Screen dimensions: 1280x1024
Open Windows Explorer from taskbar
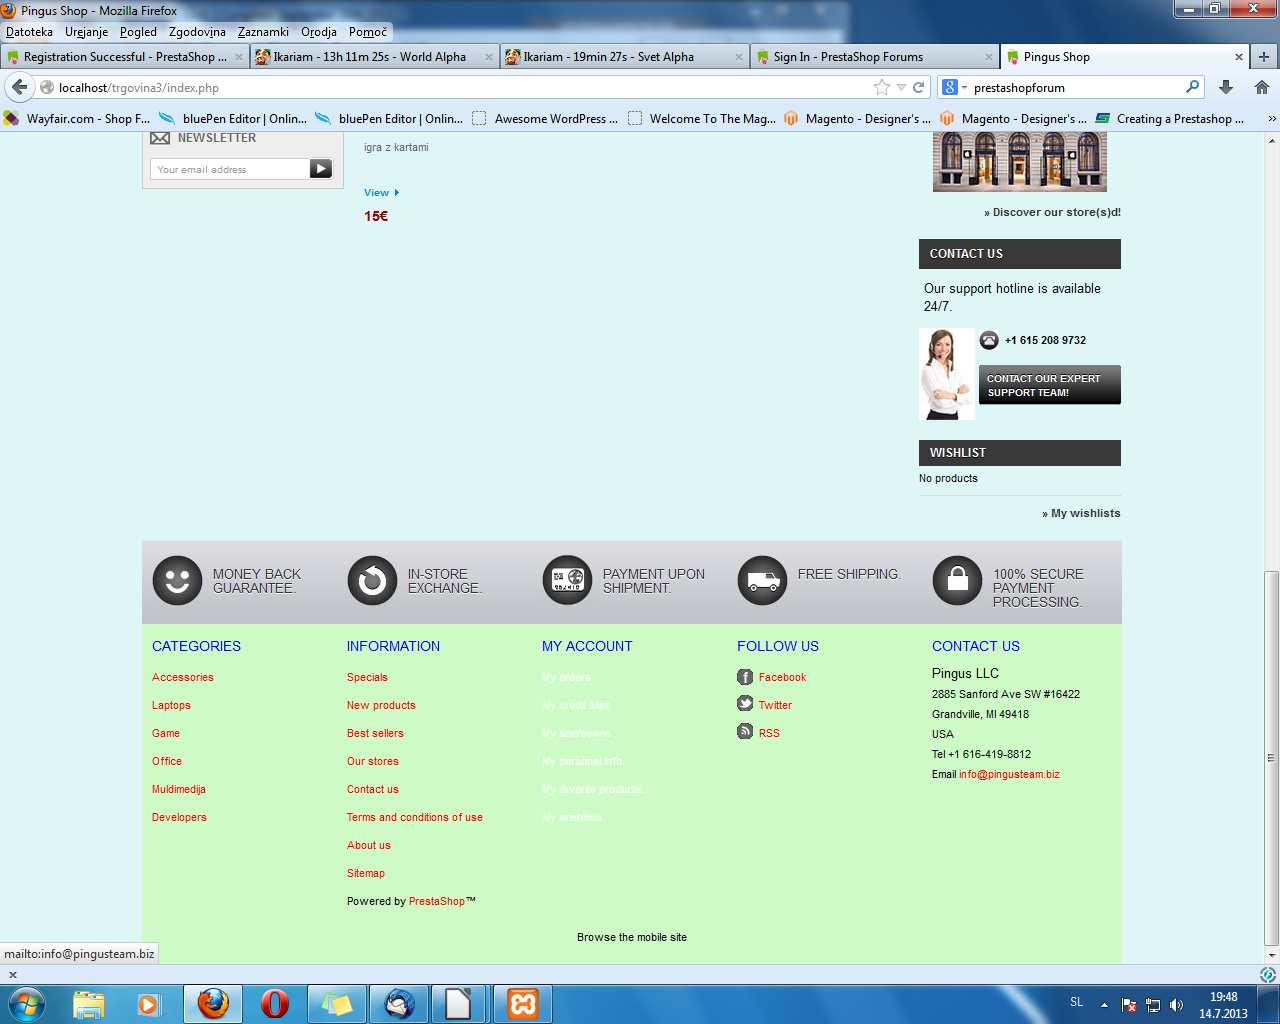tap(89, 1004)
